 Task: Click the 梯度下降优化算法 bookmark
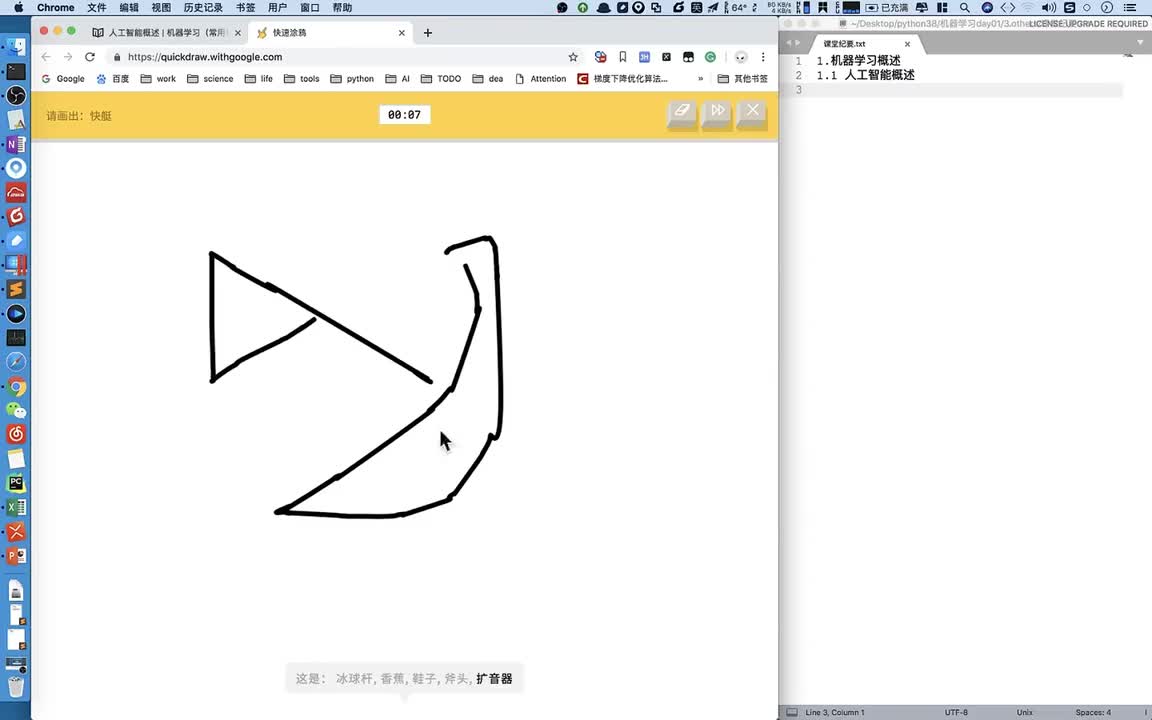click(622, 79)
